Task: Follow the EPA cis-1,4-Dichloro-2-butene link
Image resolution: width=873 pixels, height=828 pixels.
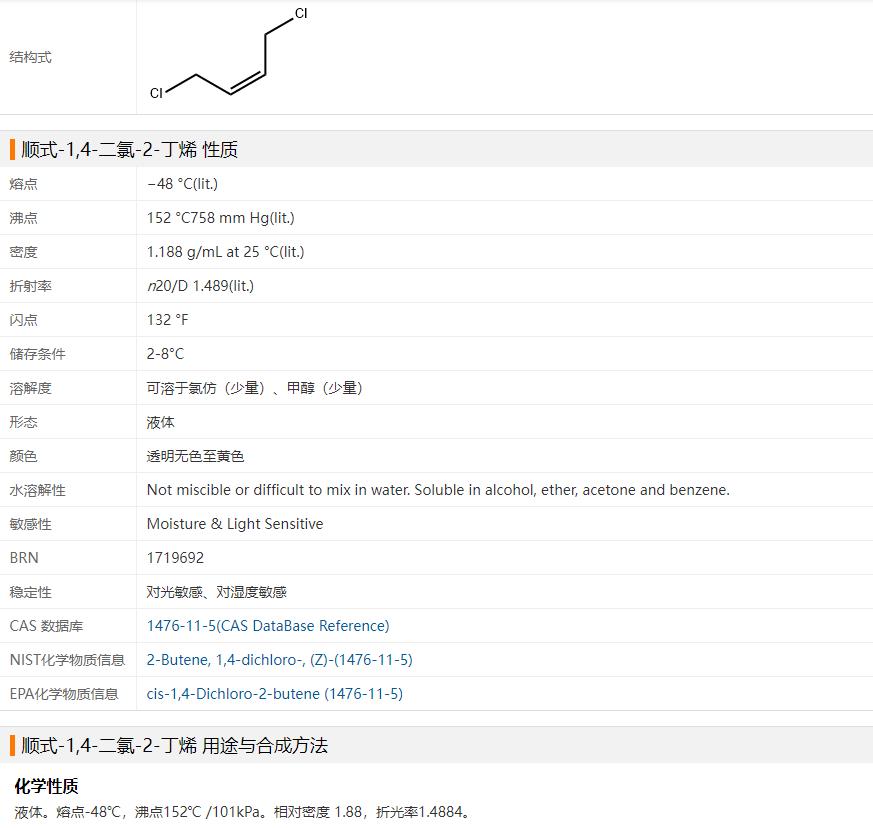Action: click(x=274, y=694)
